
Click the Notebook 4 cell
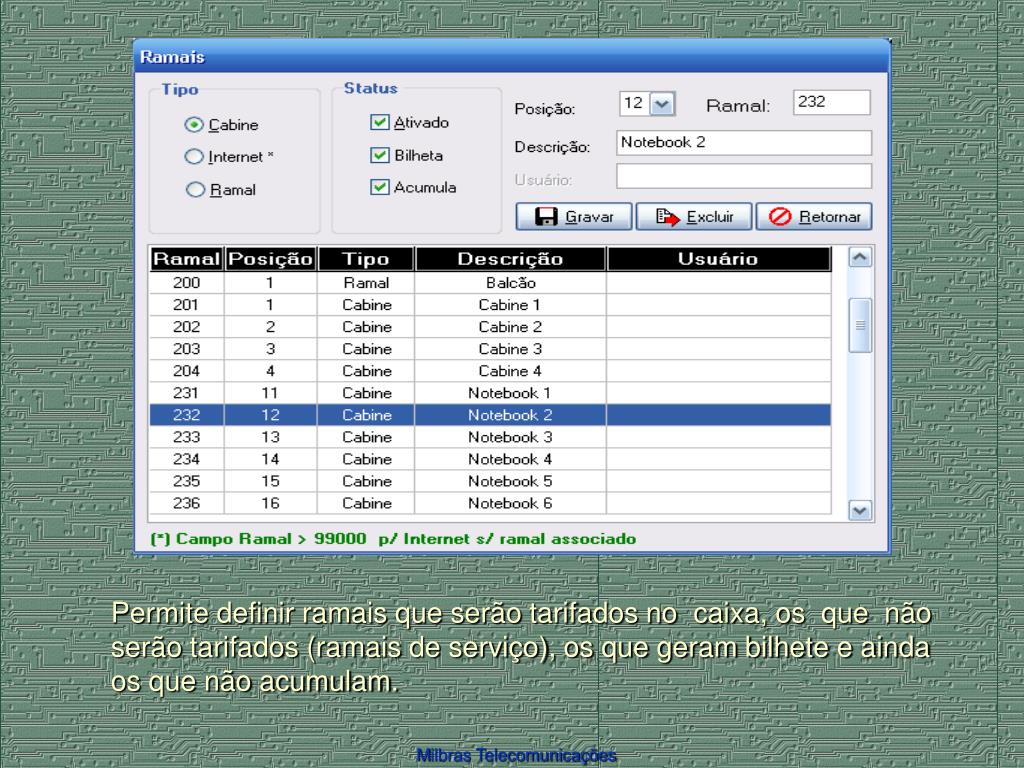(x=510, y=459)
